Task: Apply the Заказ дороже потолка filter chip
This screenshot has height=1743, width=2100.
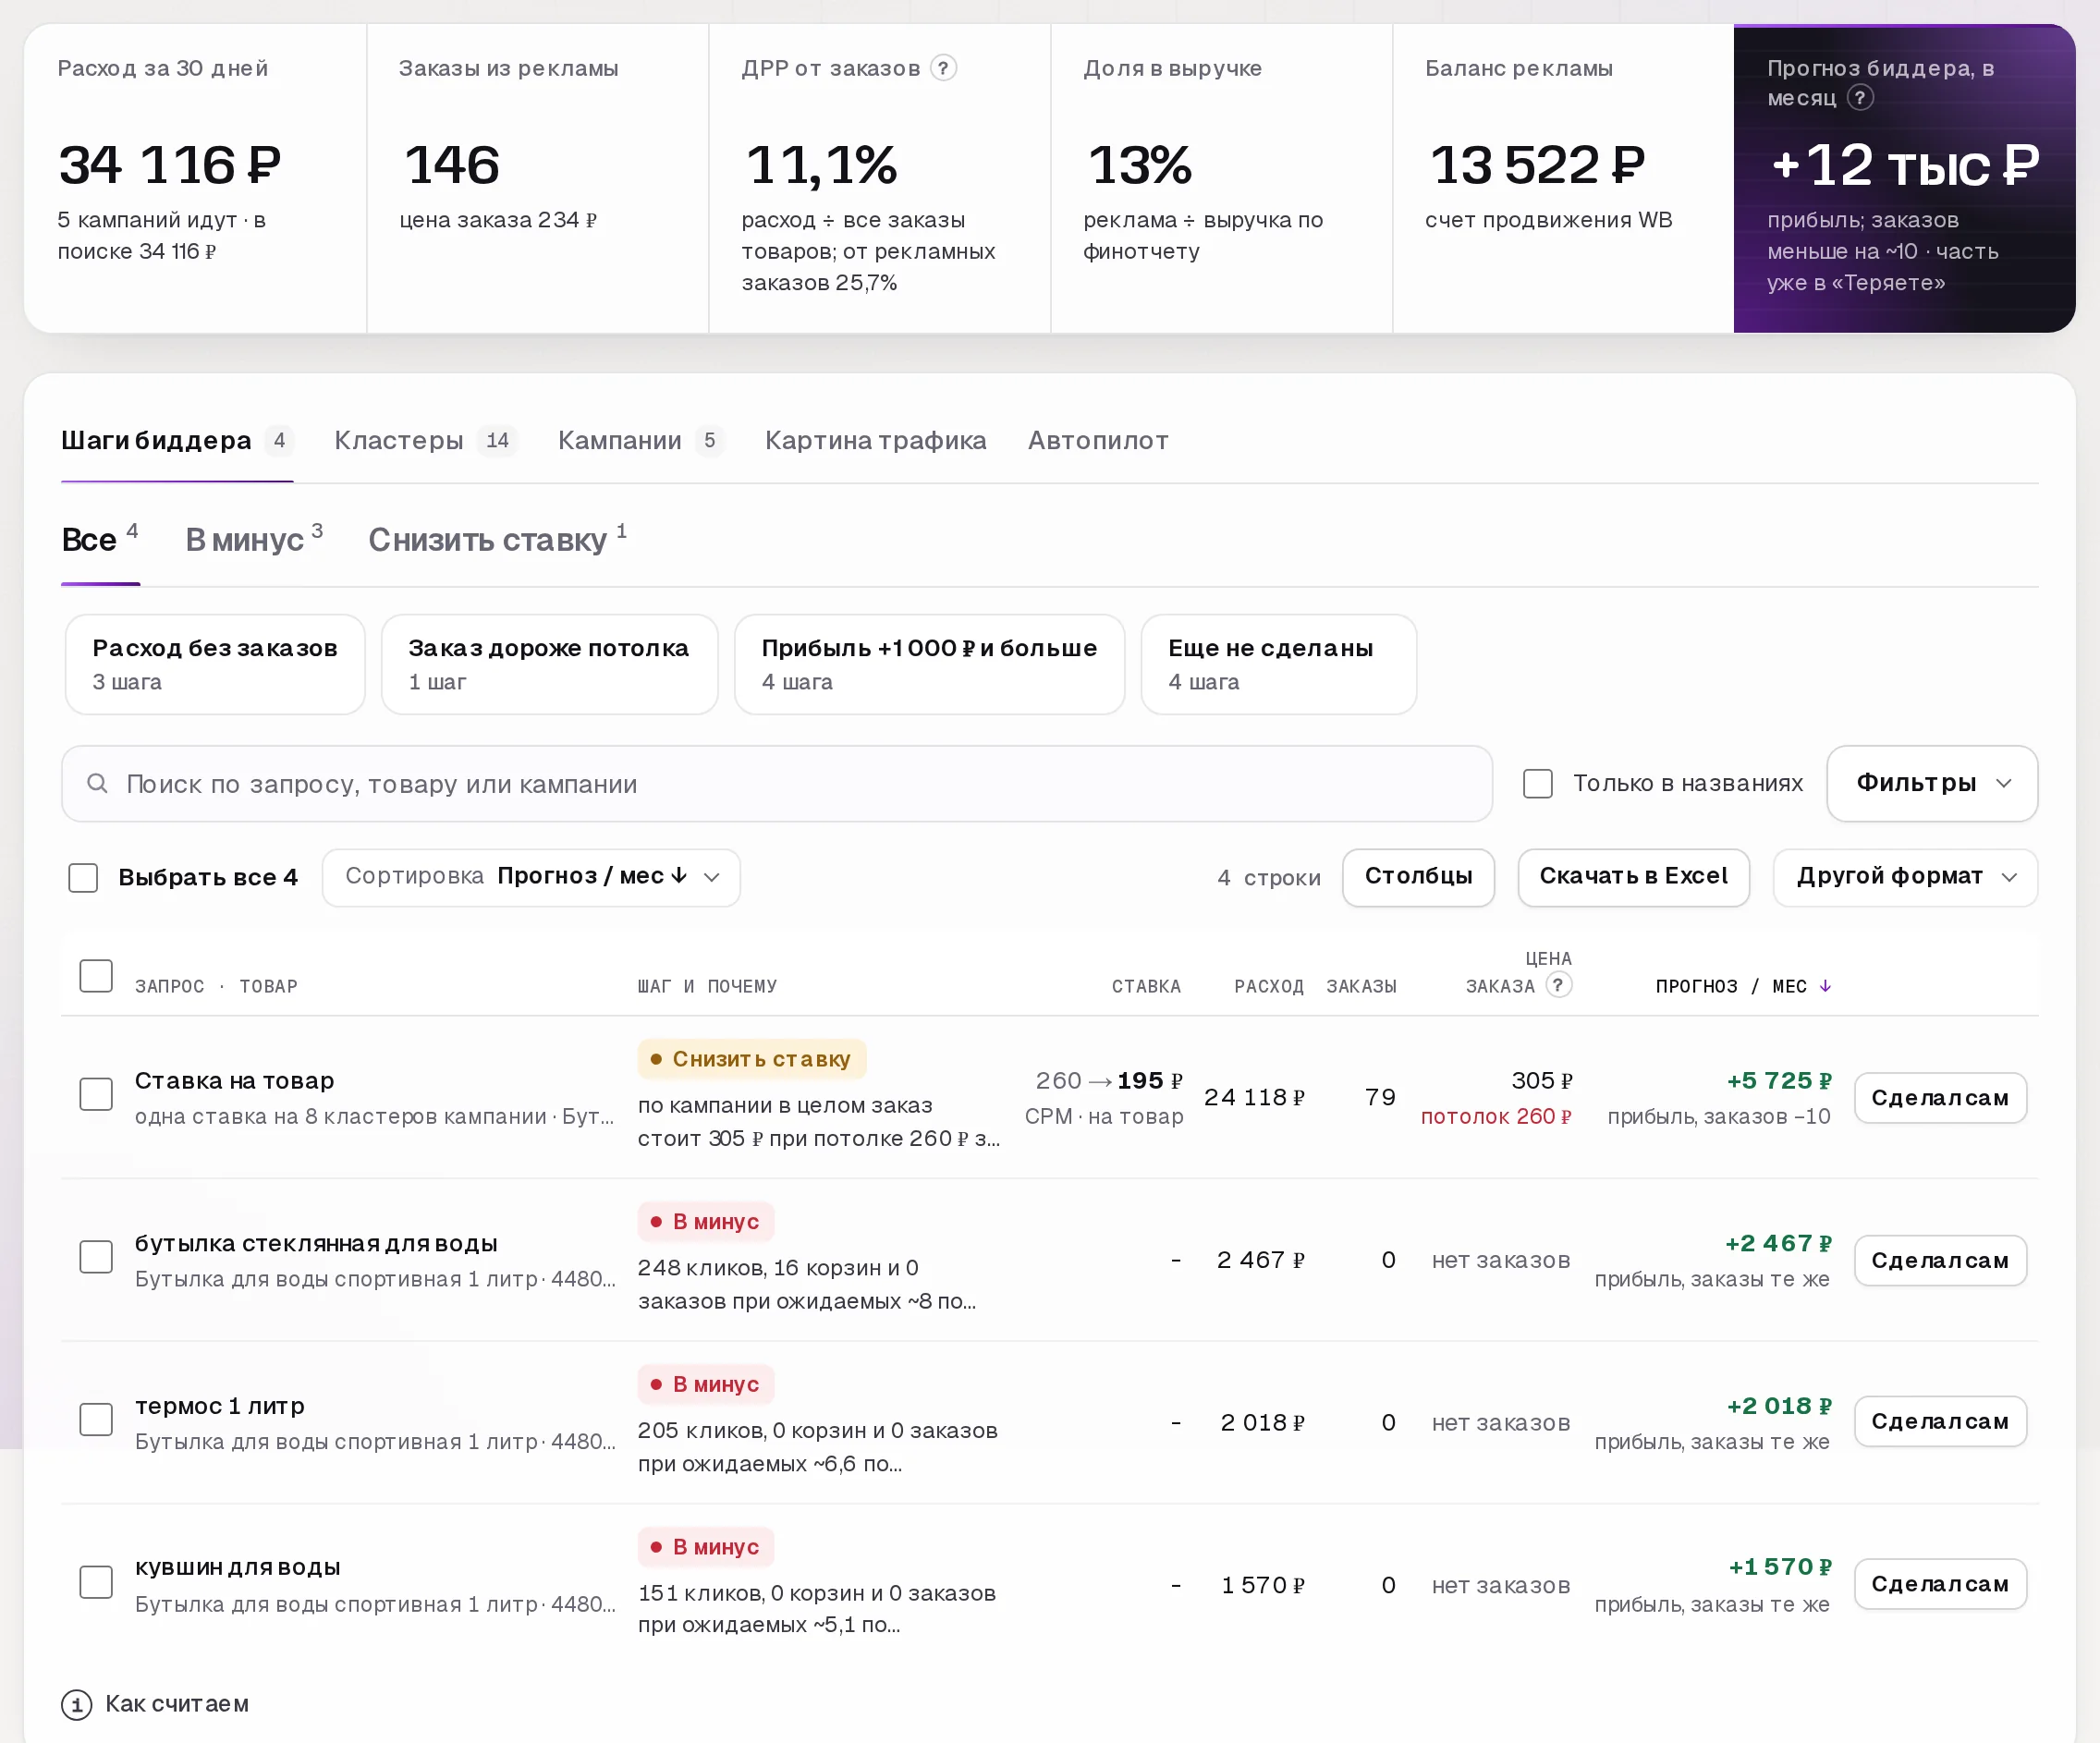Action: point(549,665)
